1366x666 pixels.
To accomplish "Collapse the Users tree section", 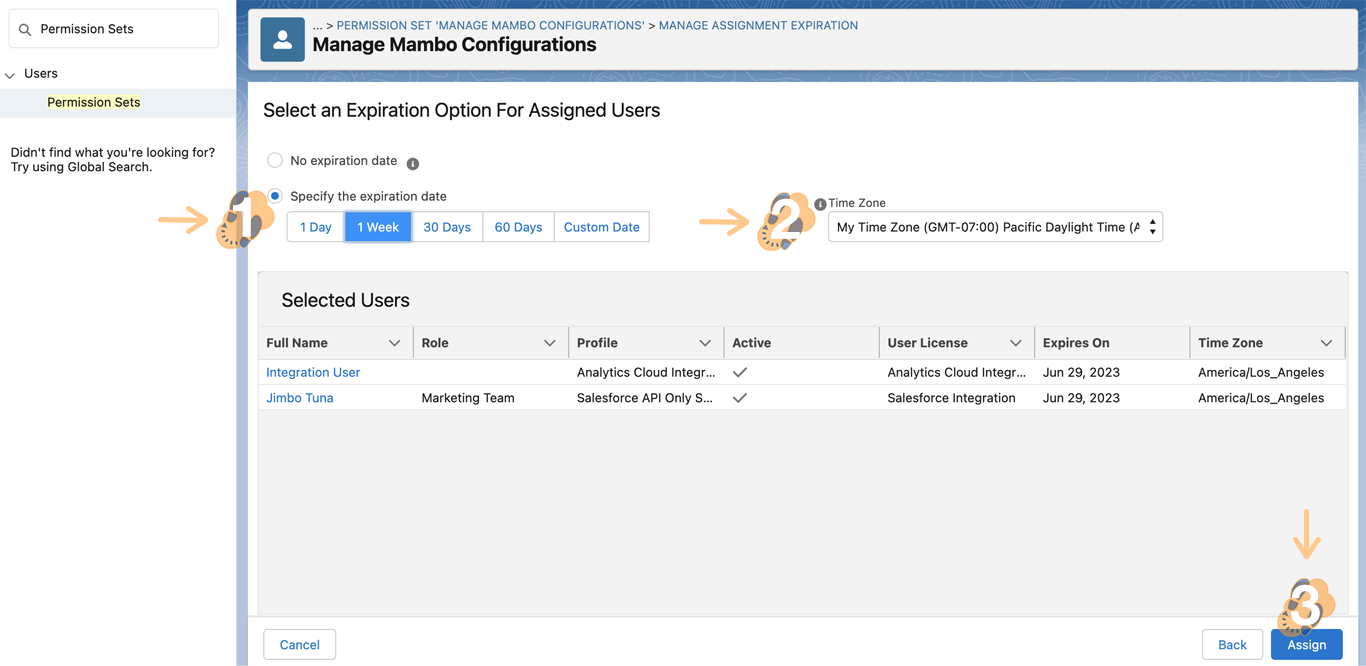I will pos(10,75).
